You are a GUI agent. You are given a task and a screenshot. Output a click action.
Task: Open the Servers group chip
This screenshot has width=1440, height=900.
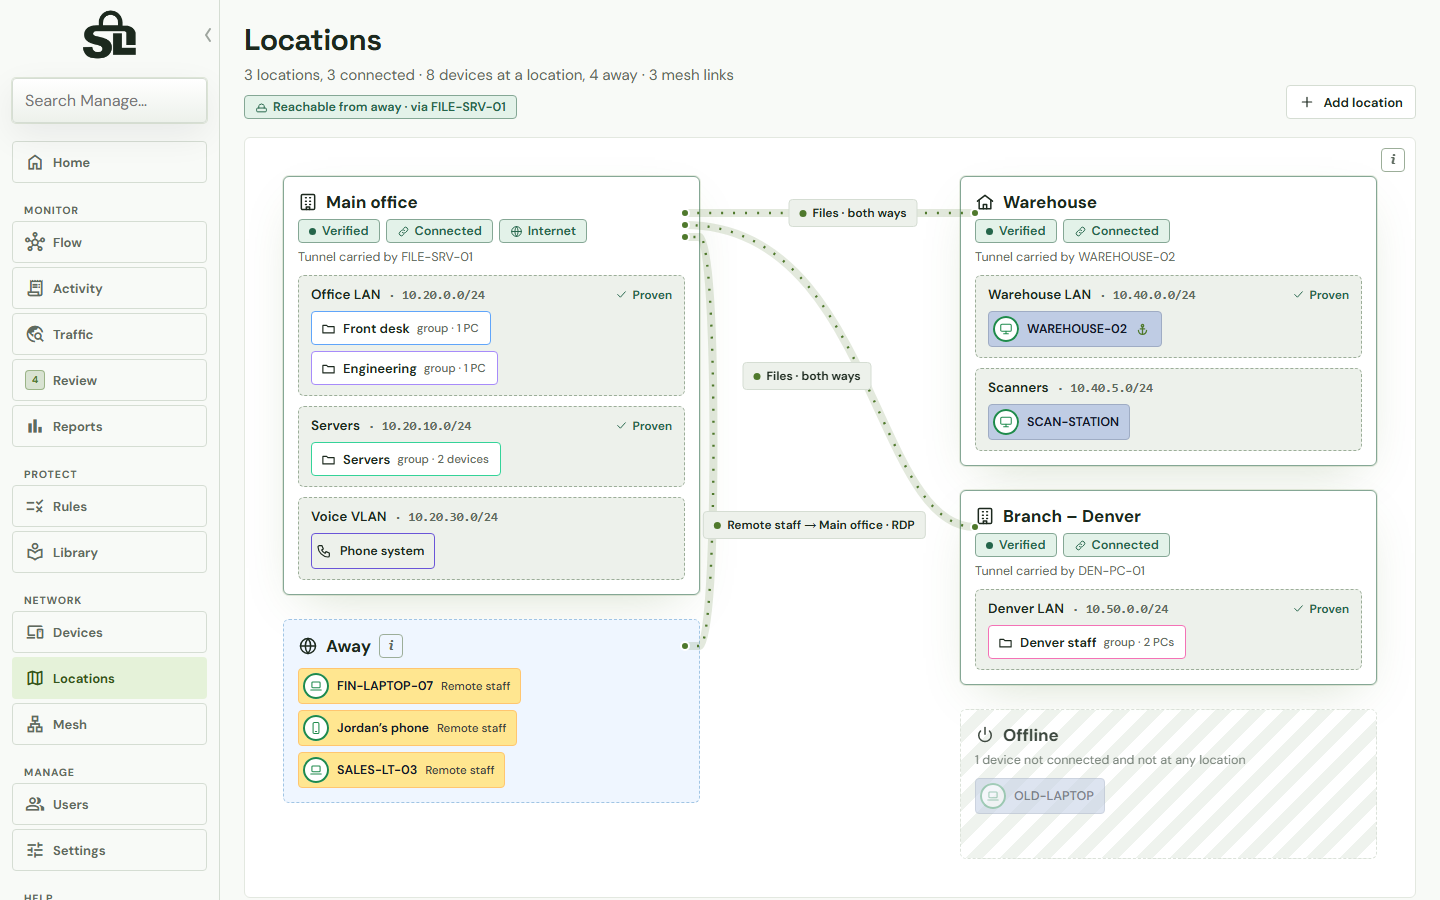(406, 459)
